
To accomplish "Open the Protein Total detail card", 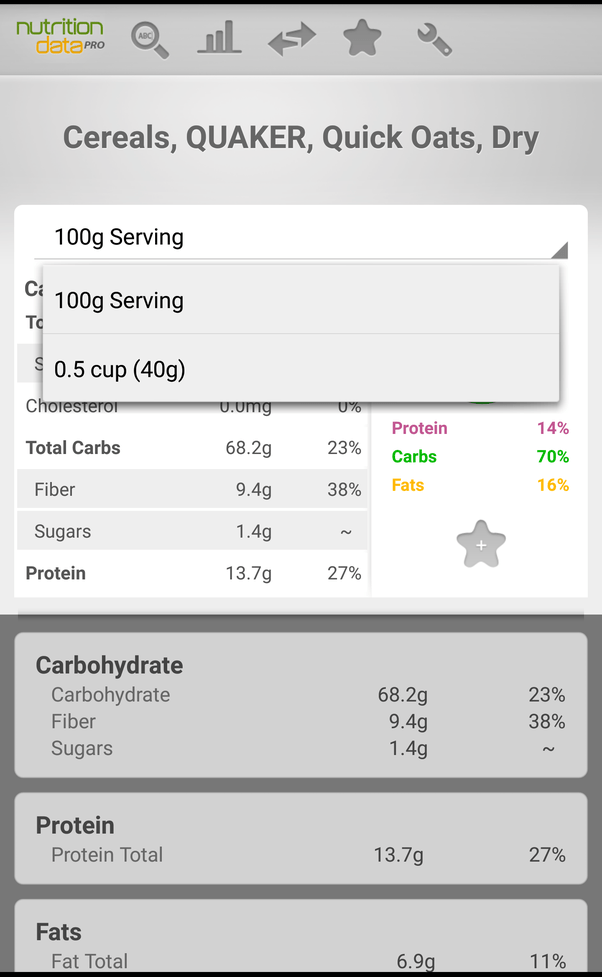I will click(x=301, y=838).
